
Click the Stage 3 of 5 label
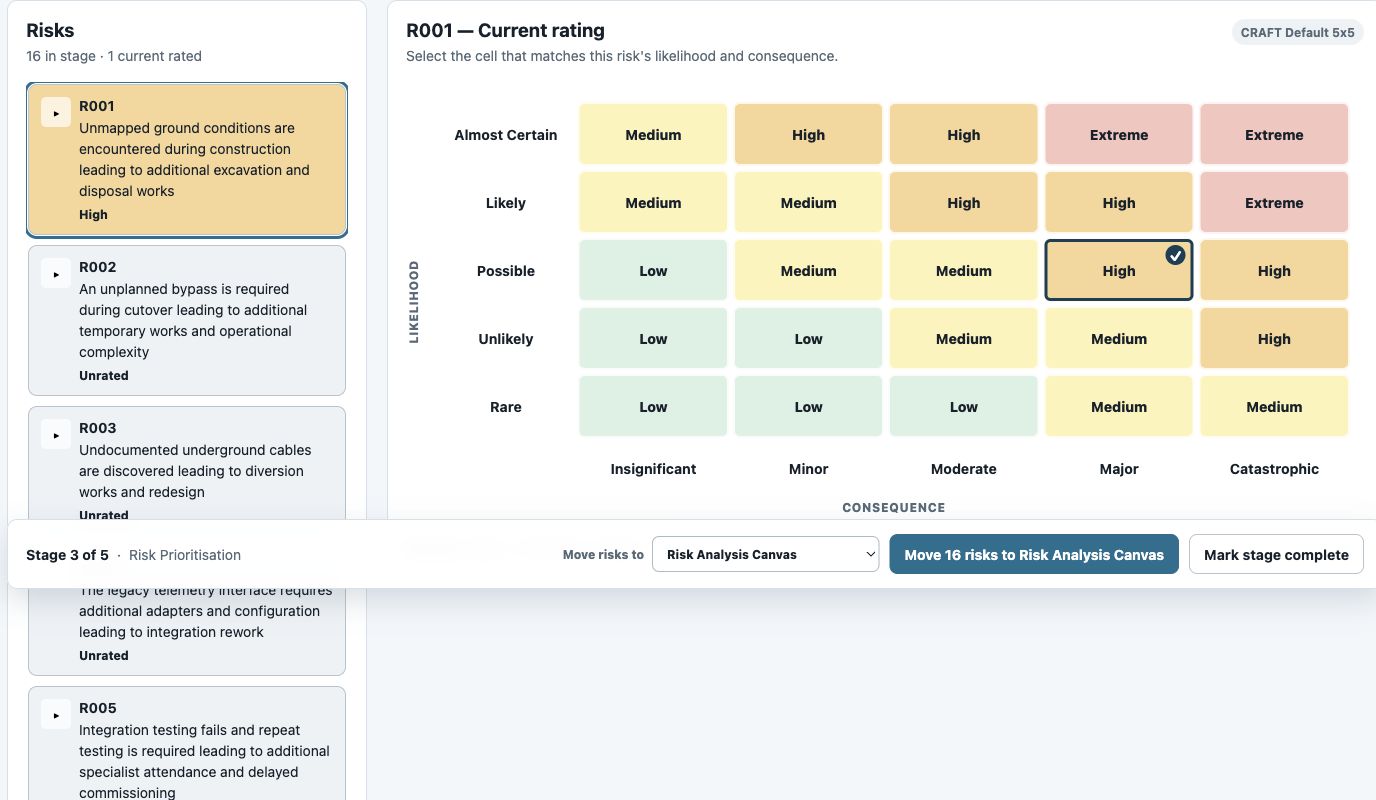pyautogui.click(x=67, y=555)
